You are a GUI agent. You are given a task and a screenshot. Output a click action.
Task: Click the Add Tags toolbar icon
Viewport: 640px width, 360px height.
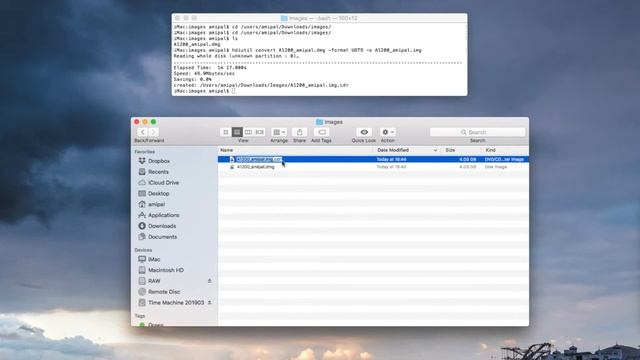pos(322,132)
